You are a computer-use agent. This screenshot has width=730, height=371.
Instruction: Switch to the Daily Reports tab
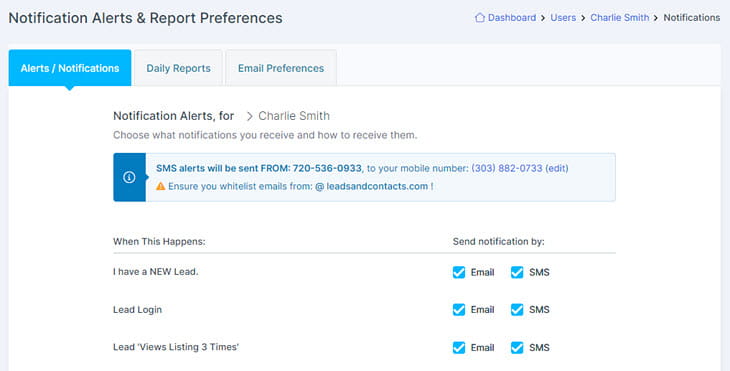(178, 68)
